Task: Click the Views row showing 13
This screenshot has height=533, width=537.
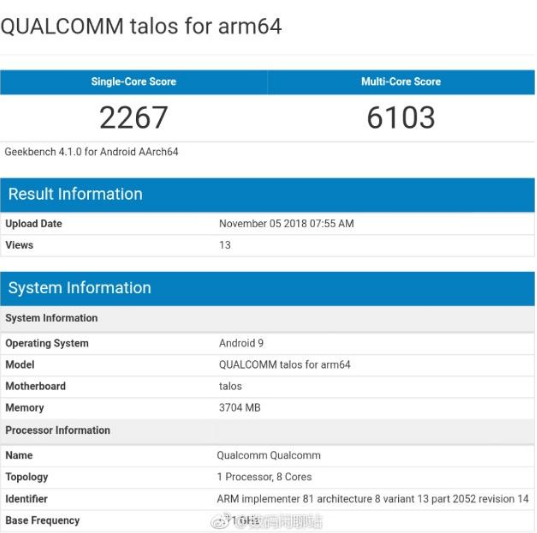Action: pyautogui.click(x=267, y=245)
